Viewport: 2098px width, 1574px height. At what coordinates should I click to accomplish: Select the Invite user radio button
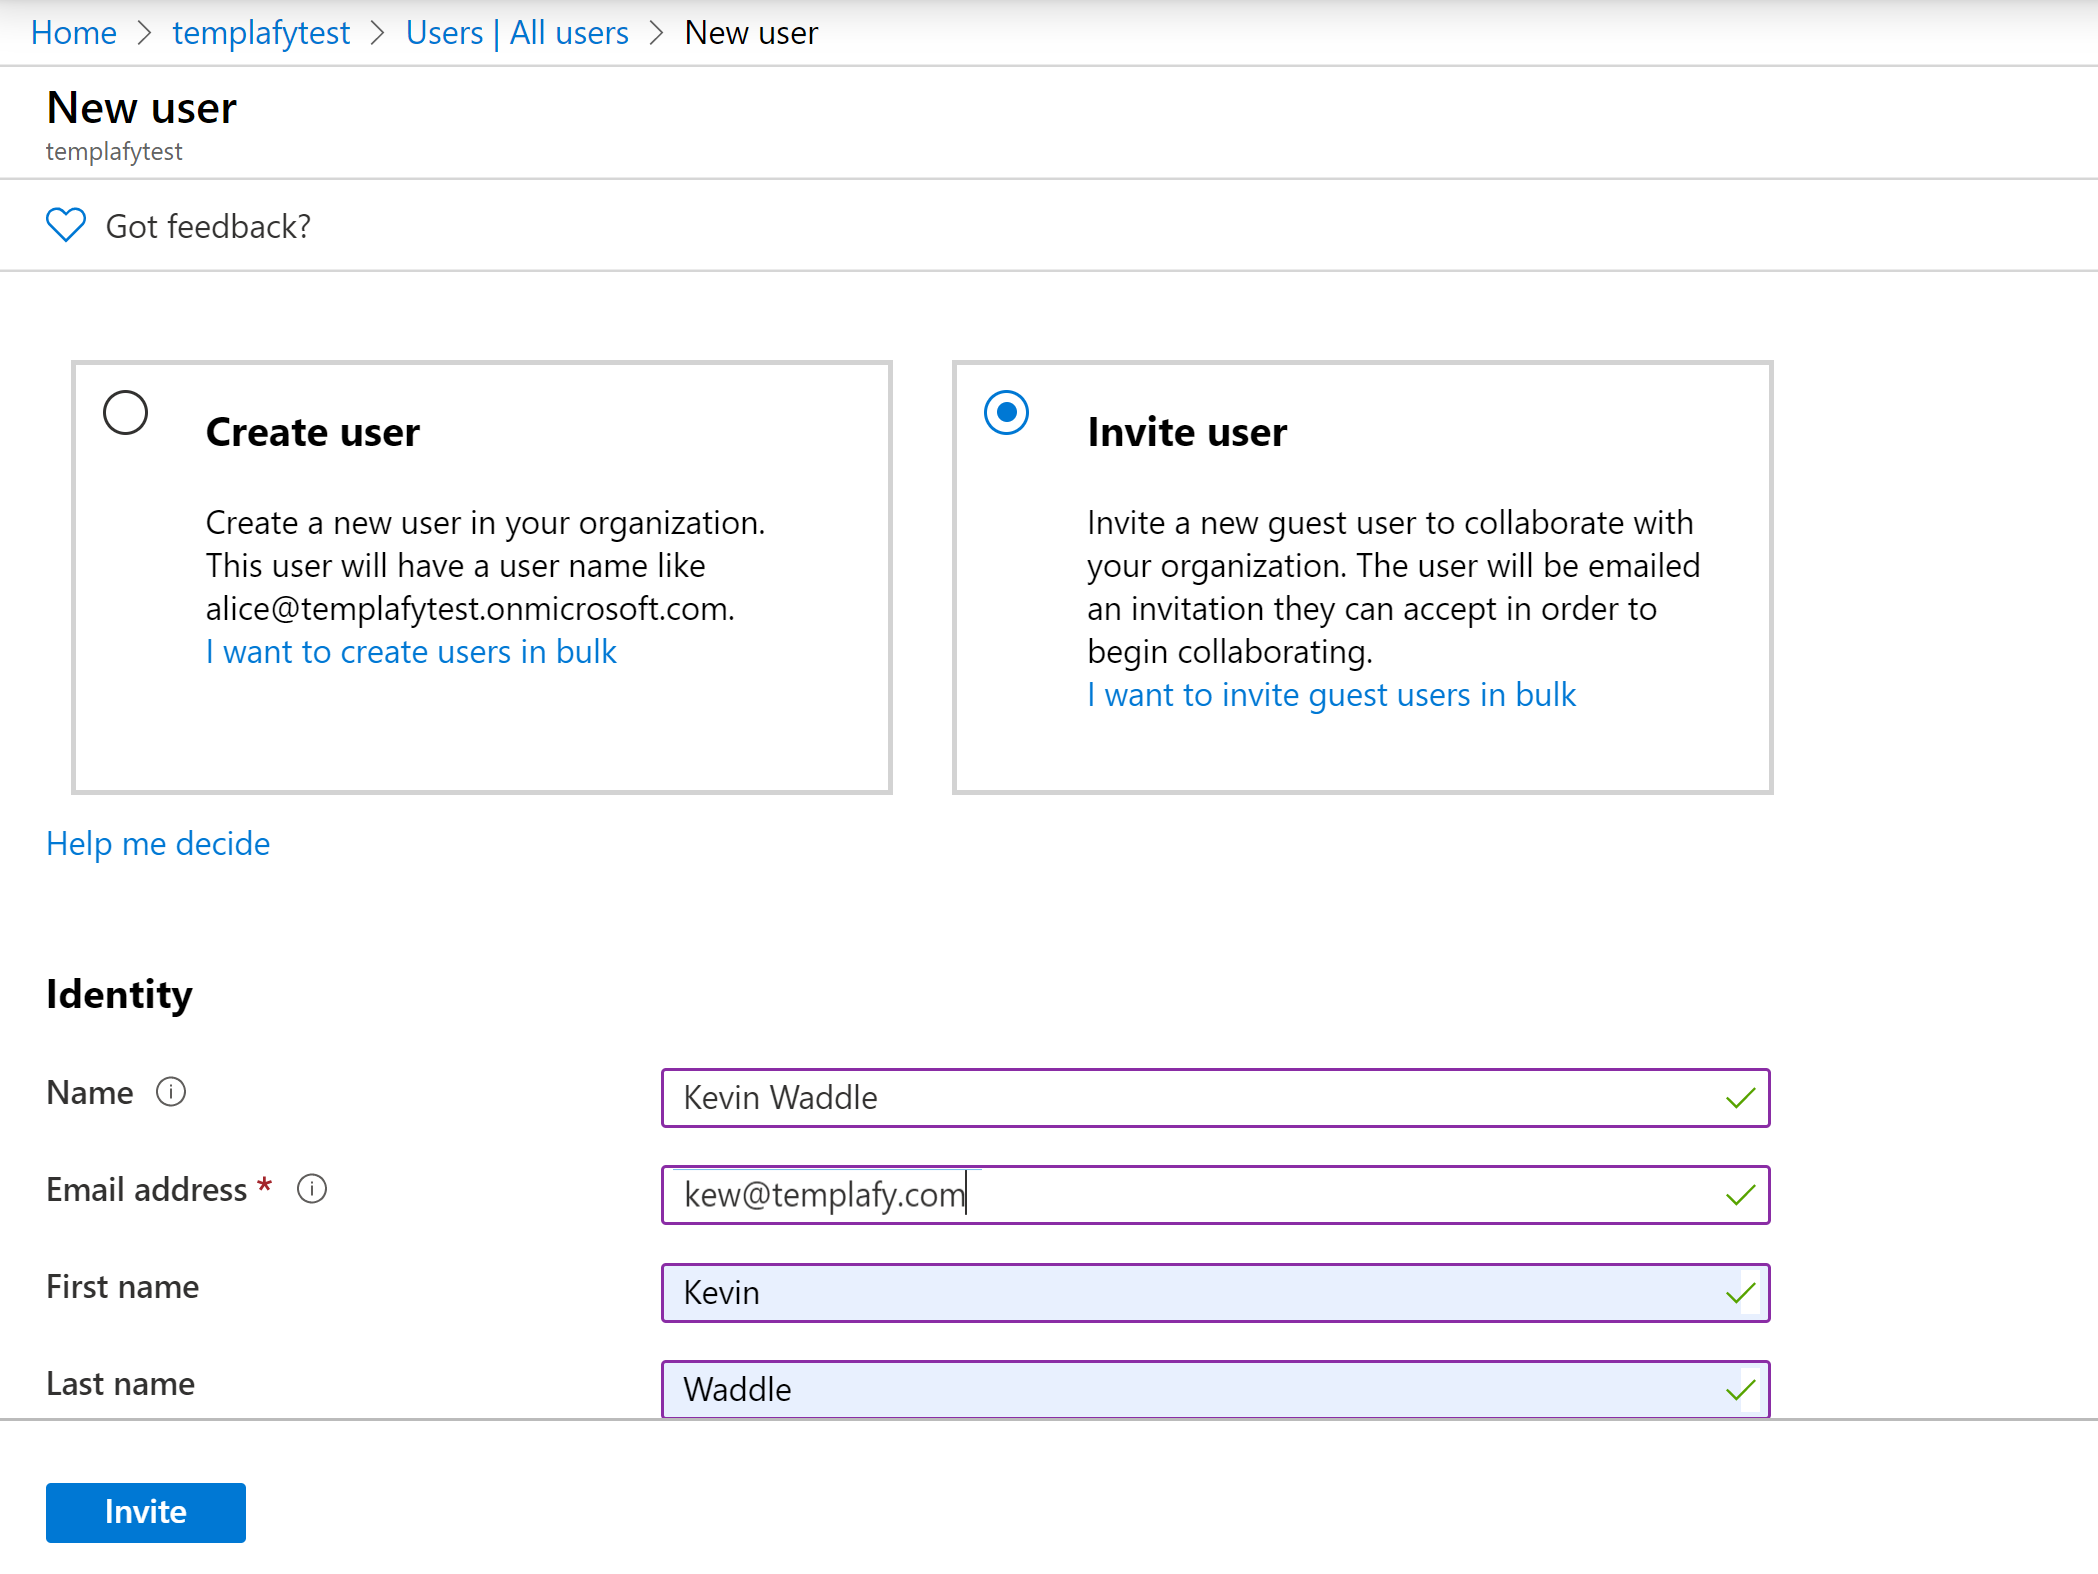coord(1006,413)
